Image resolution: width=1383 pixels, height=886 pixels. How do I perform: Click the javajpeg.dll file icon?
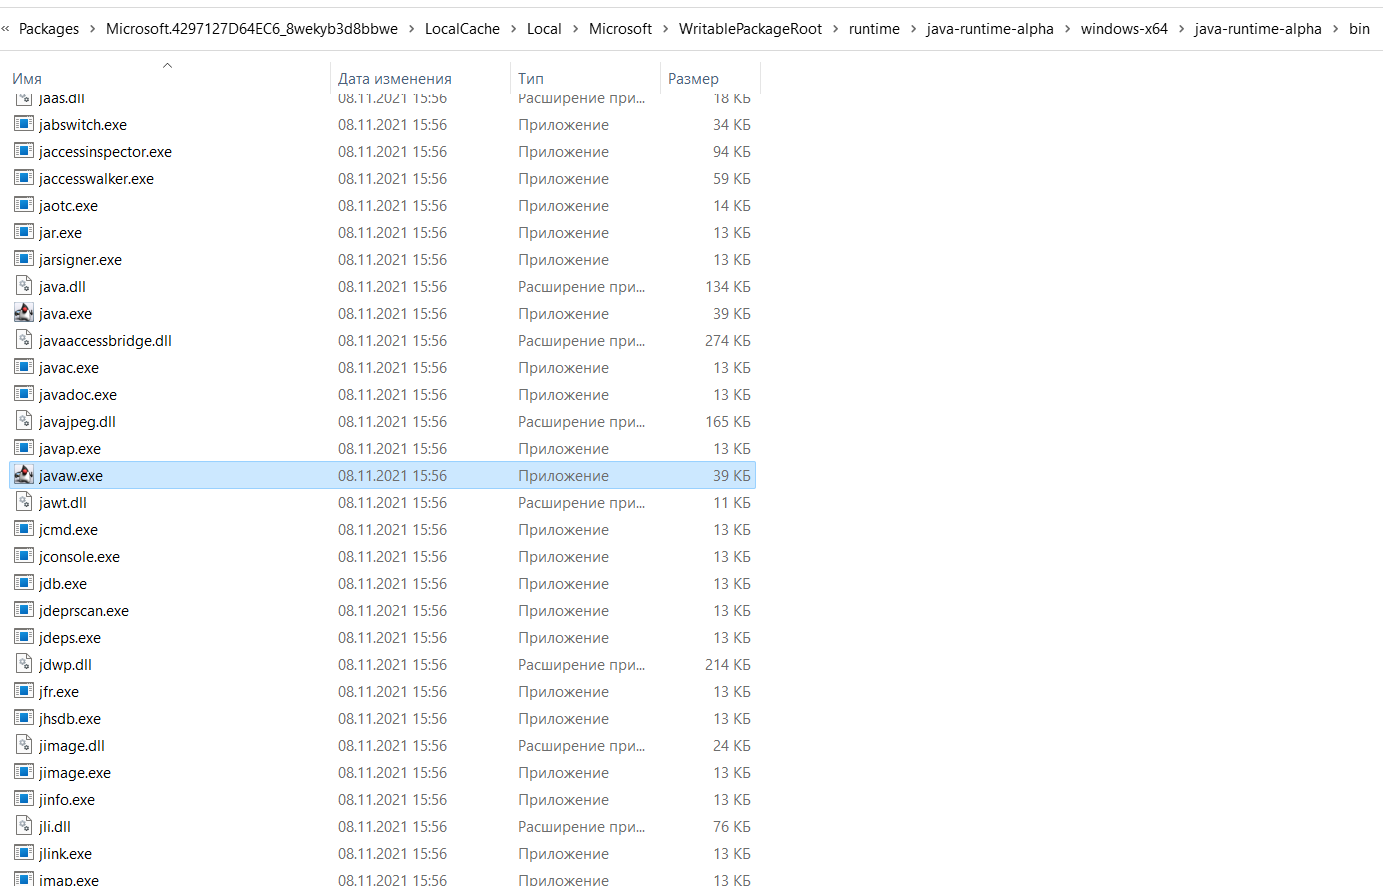tap(24, 421)
